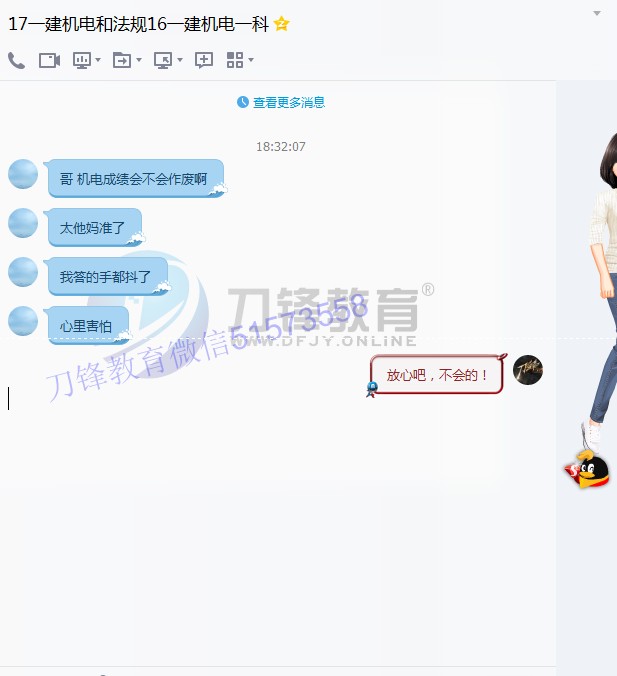Click the 心里害怕 message bubble

pos(87,325)
